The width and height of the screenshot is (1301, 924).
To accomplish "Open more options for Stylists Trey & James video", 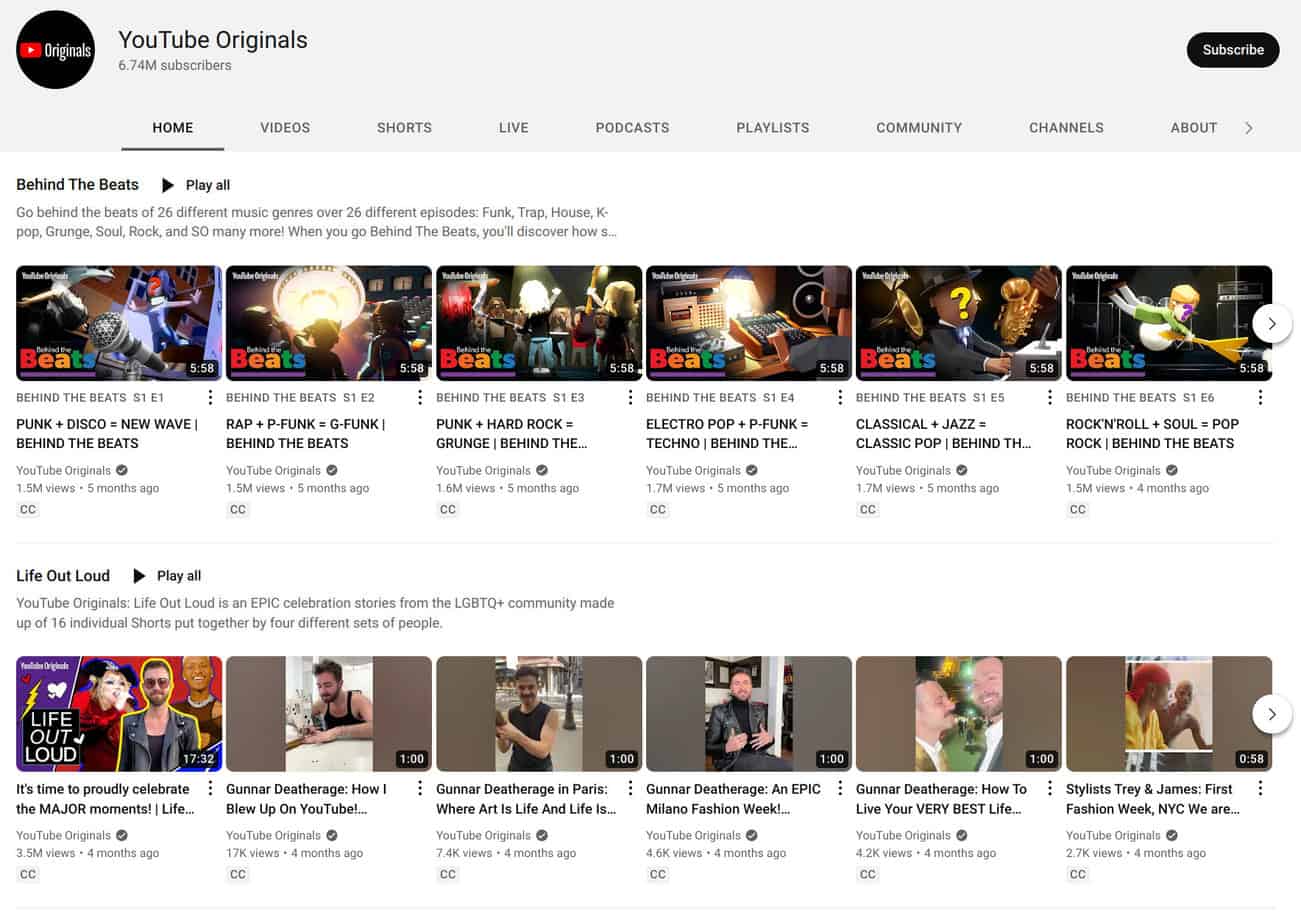I will (x=1260, y=789).
